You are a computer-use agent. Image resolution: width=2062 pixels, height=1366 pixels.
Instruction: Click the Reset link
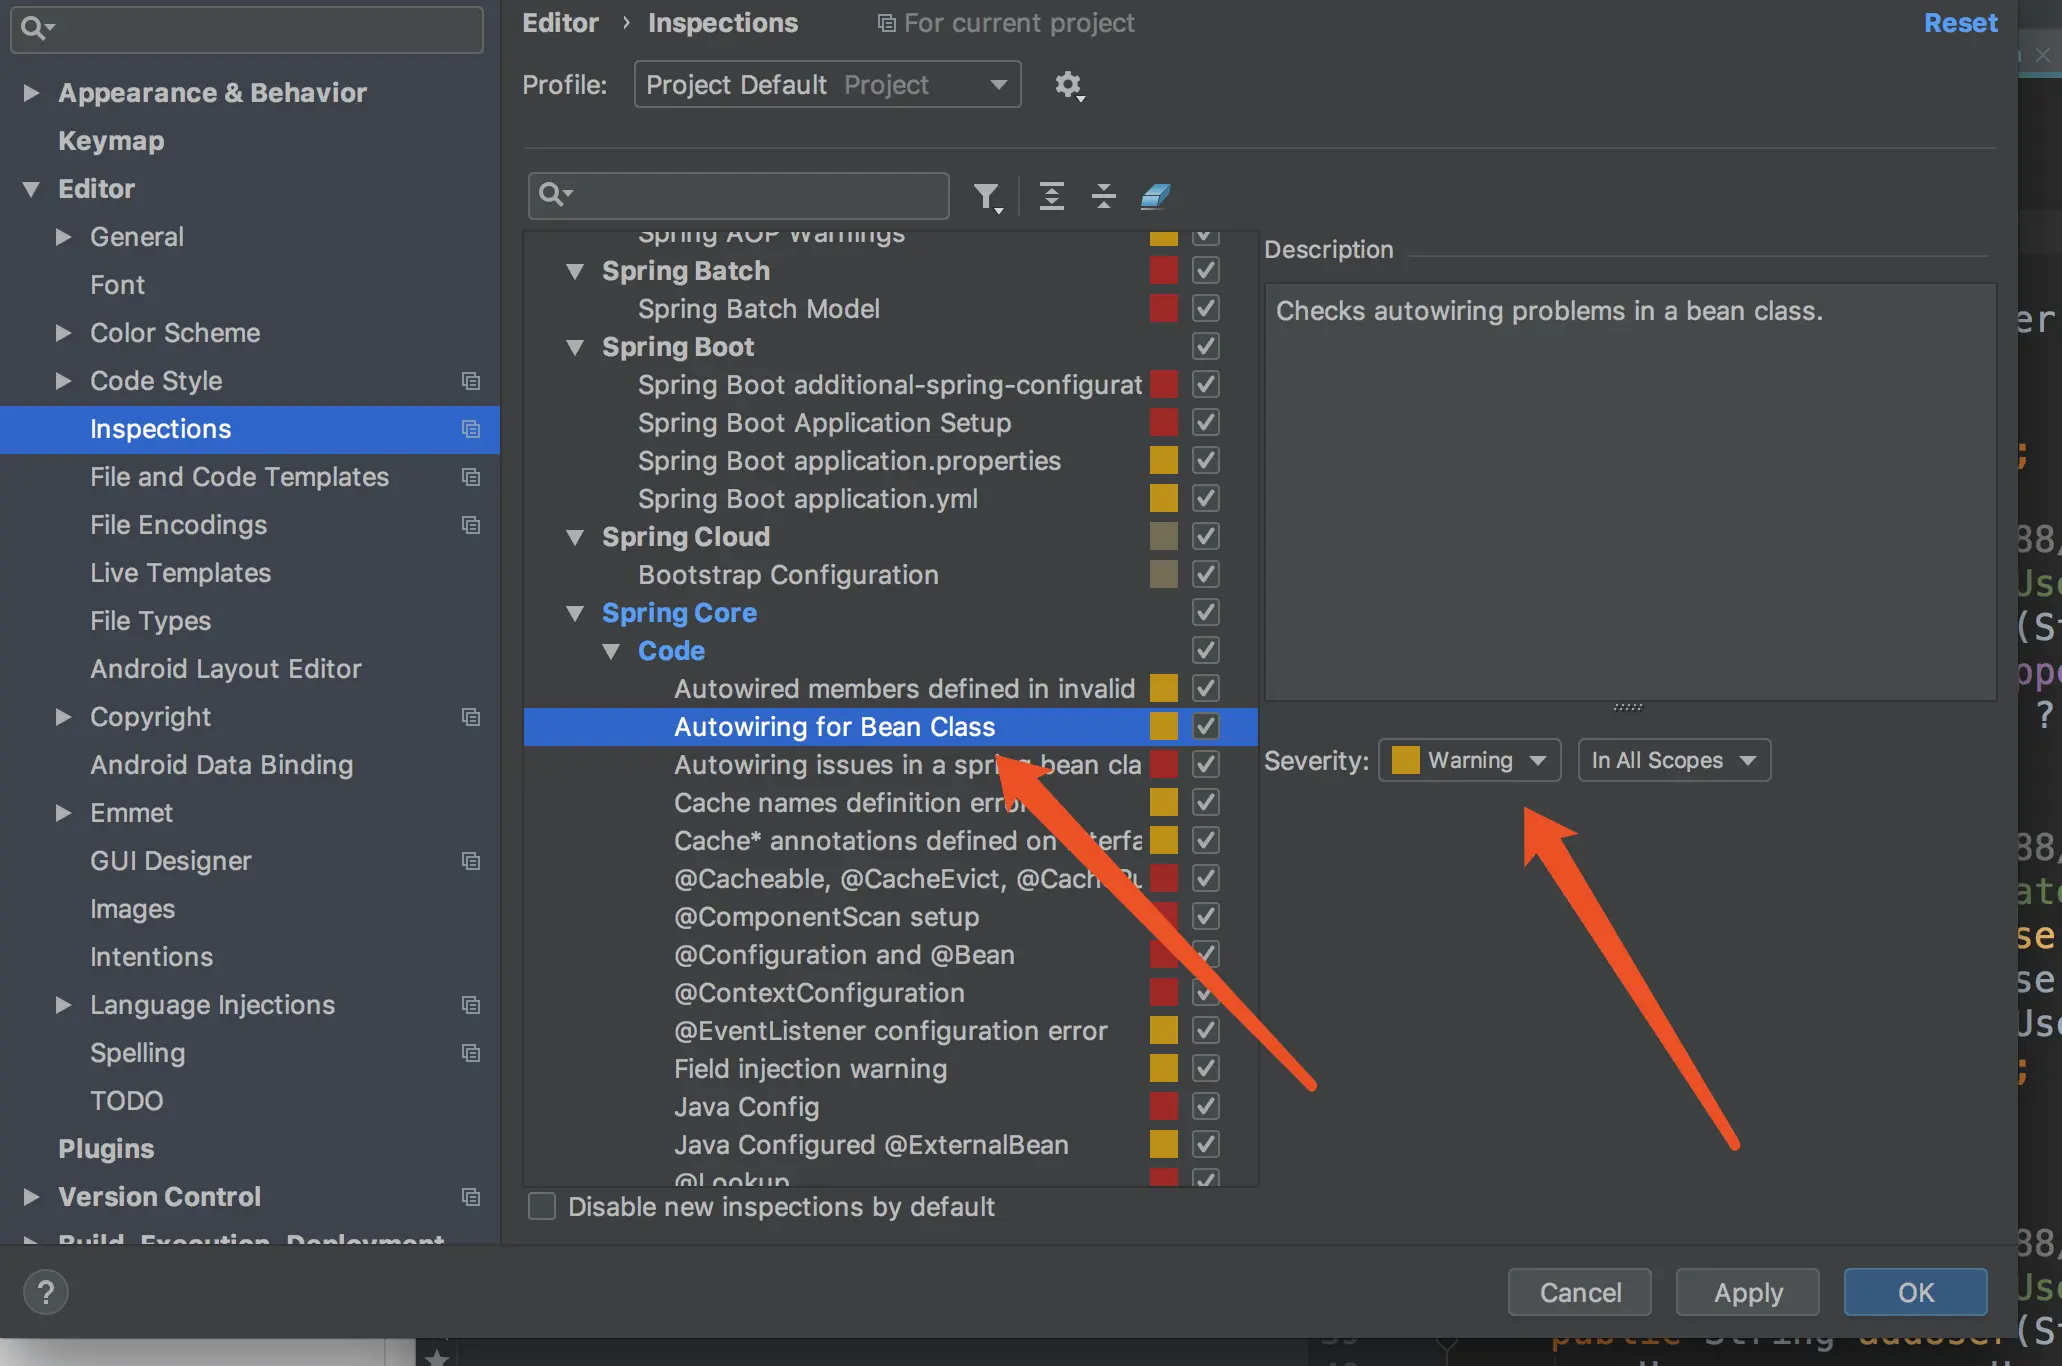(x=1959, y=23)
